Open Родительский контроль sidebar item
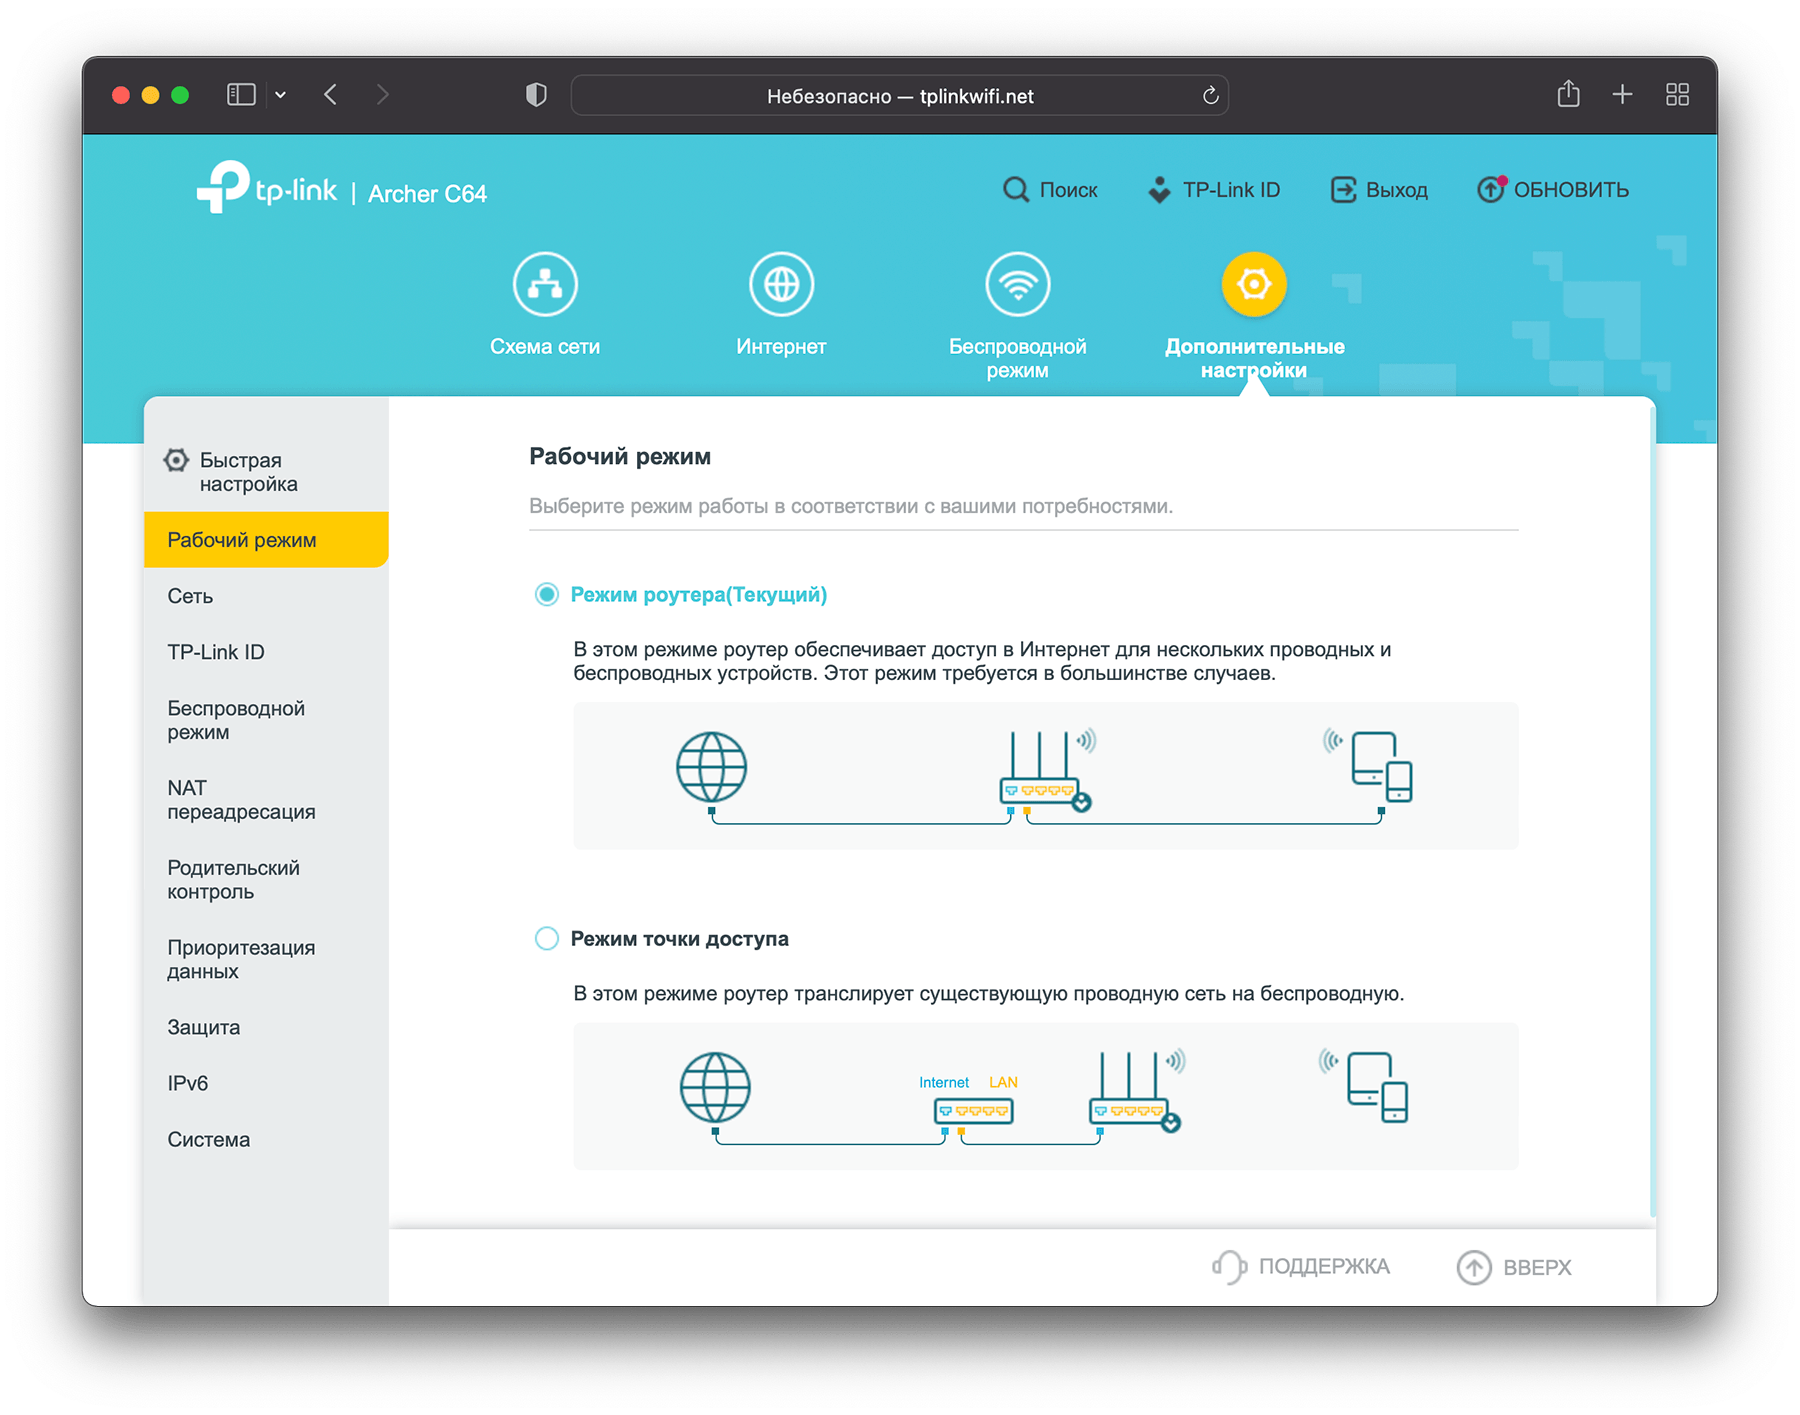This screenshot has width=1800, height=1415. (x=233, y=880)
